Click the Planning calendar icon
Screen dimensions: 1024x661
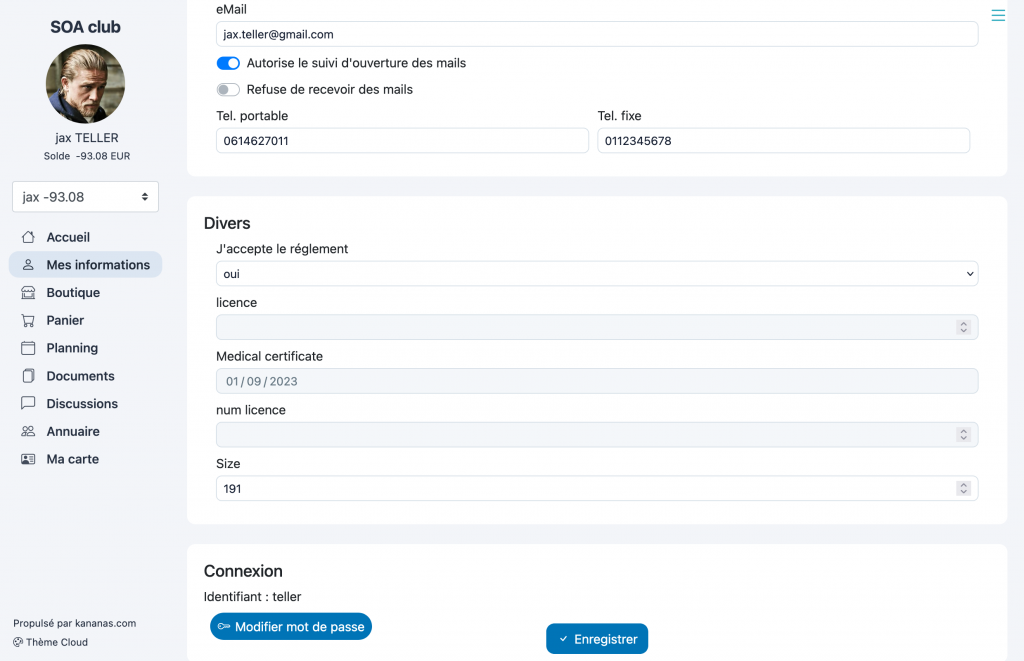pos(28,348)
